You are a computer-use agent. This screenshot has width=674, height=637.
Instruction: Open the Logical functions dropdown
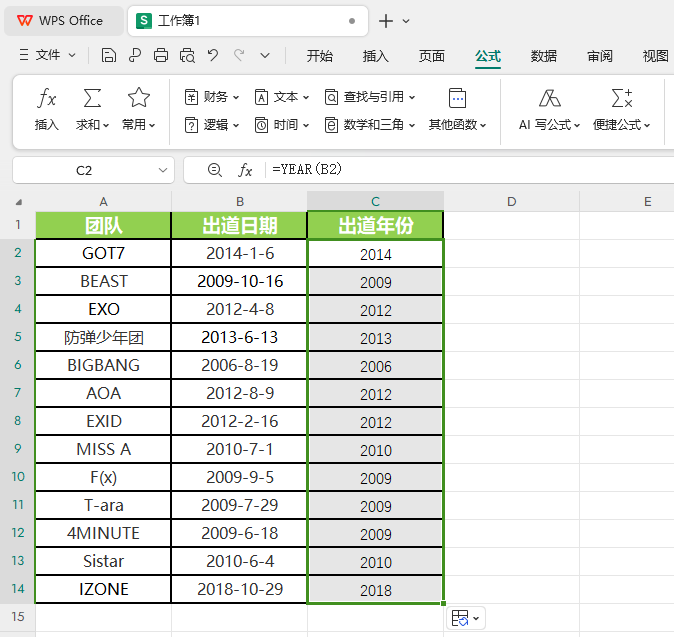(211, 125)
